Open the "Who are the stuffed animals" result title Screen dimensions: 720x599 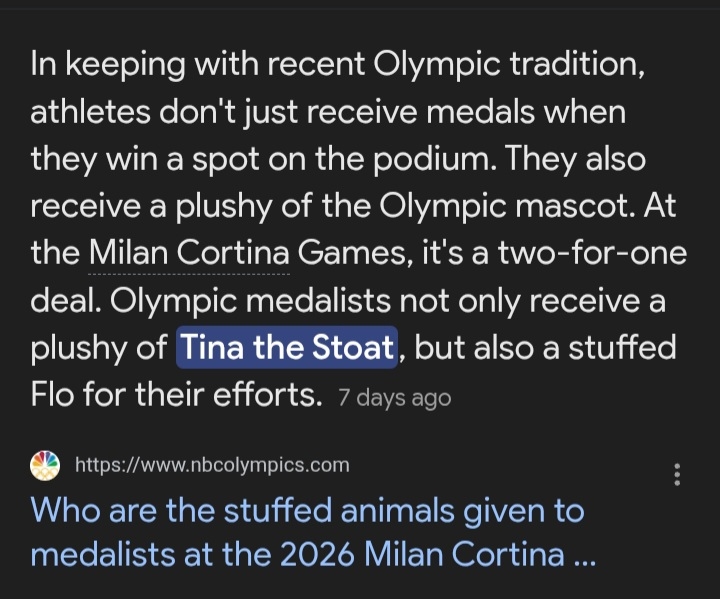pos(307,512)
